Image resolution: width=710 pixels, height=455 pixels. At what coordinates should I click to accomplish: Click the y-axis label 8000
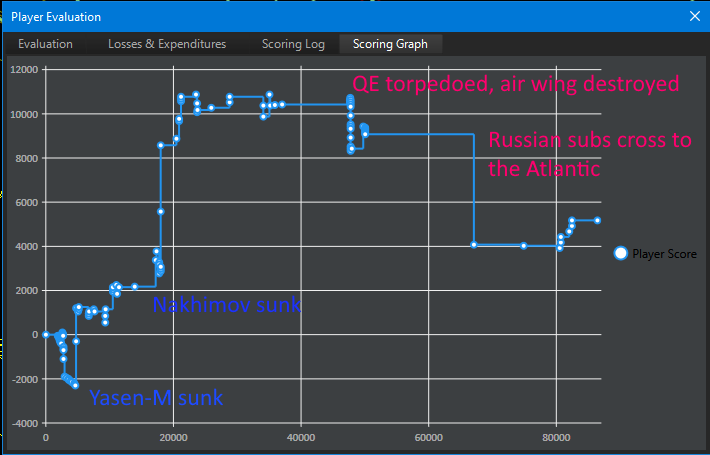click(26, 158)
